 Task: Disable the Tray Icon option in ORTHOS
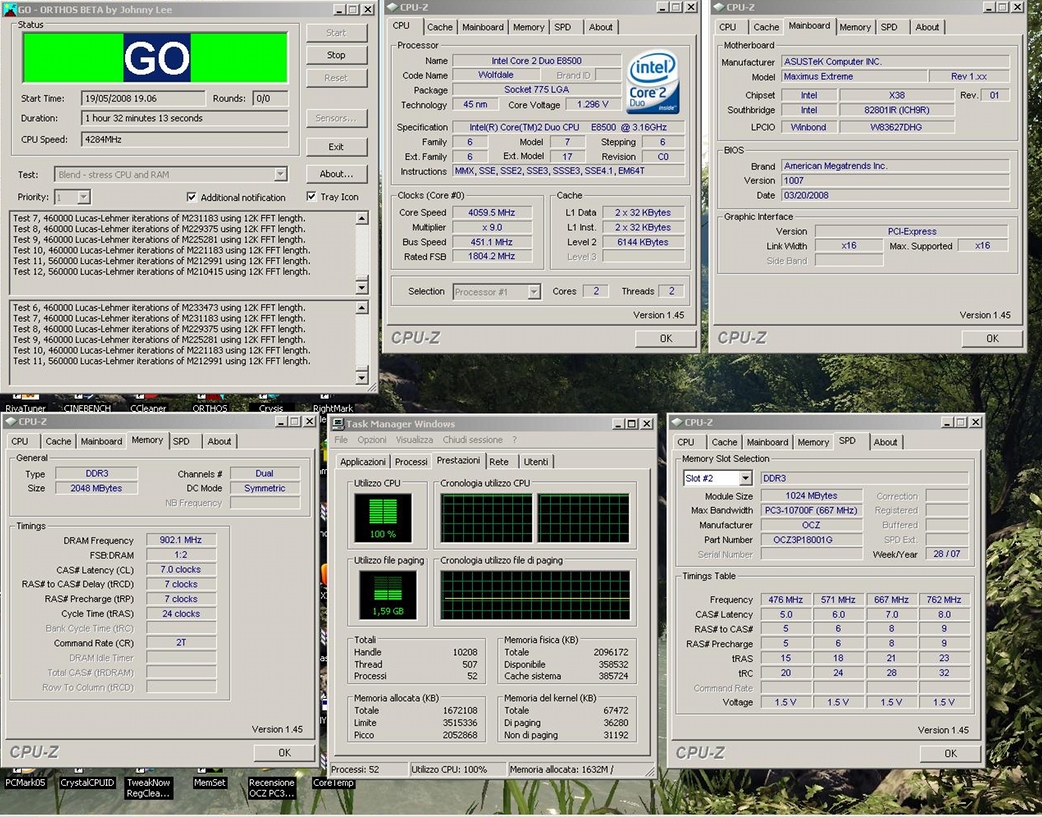point(312,197)
